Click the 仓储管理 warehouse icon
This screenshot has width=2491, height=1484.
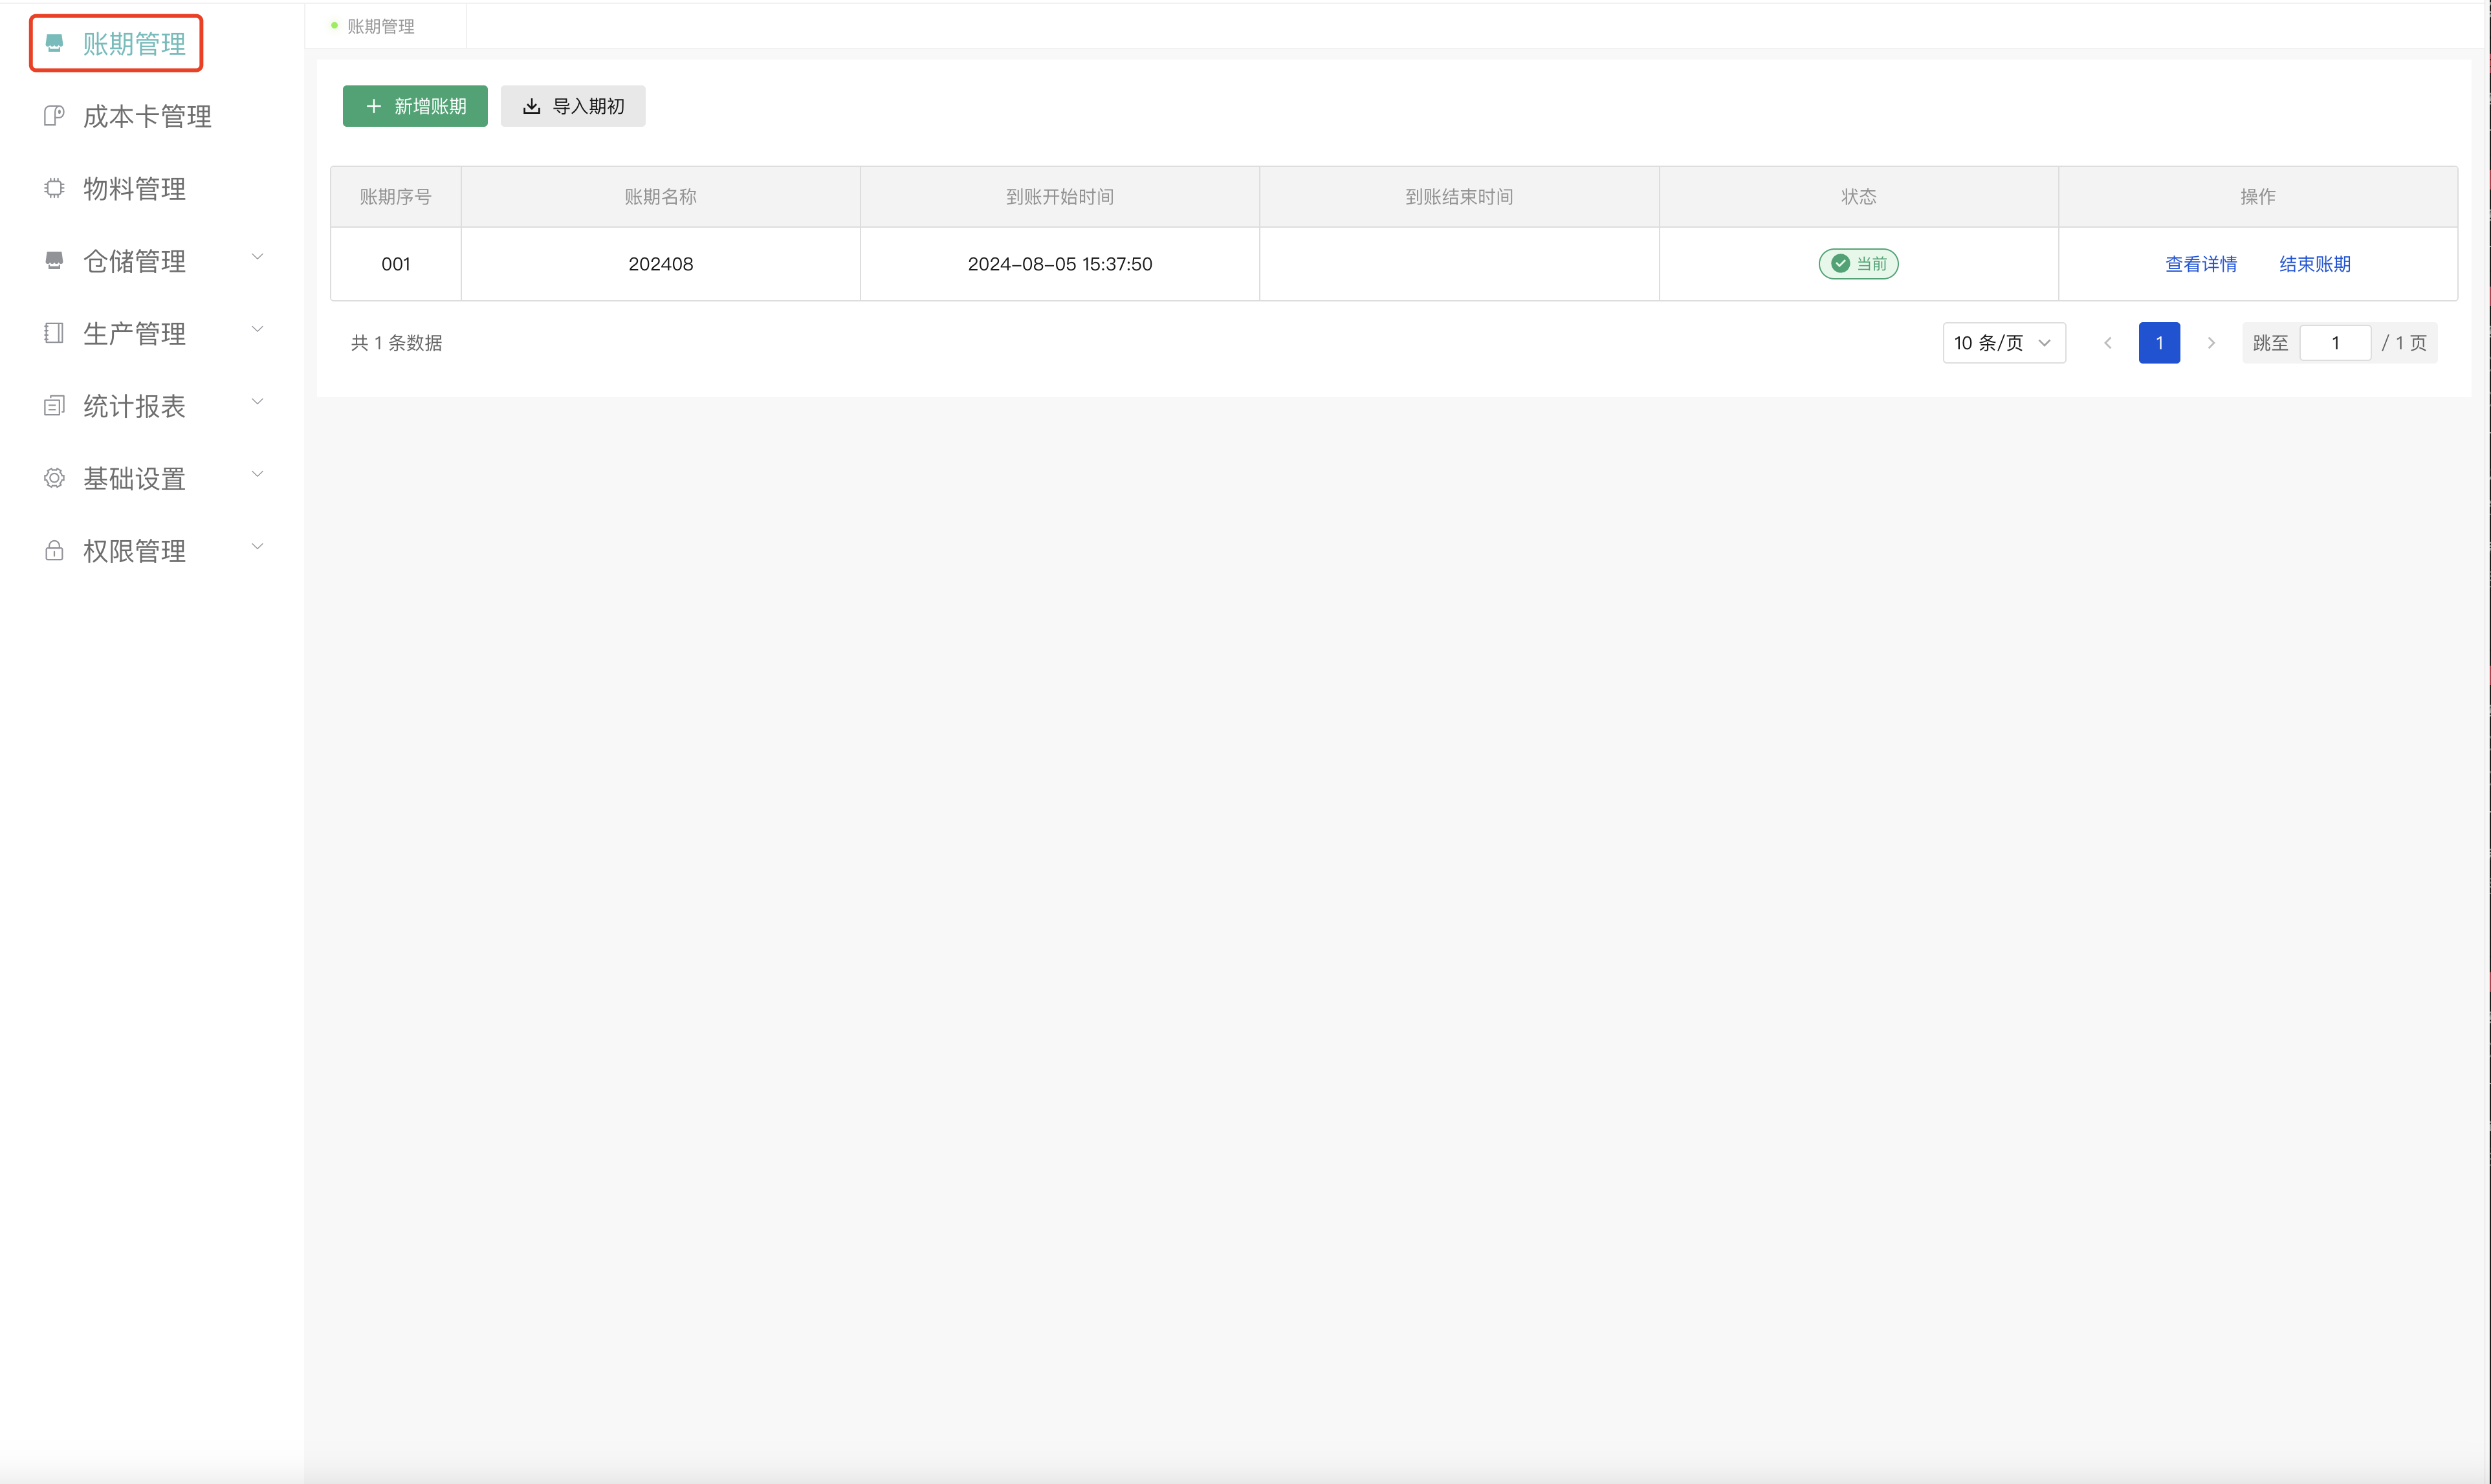[x=54, y=261]
